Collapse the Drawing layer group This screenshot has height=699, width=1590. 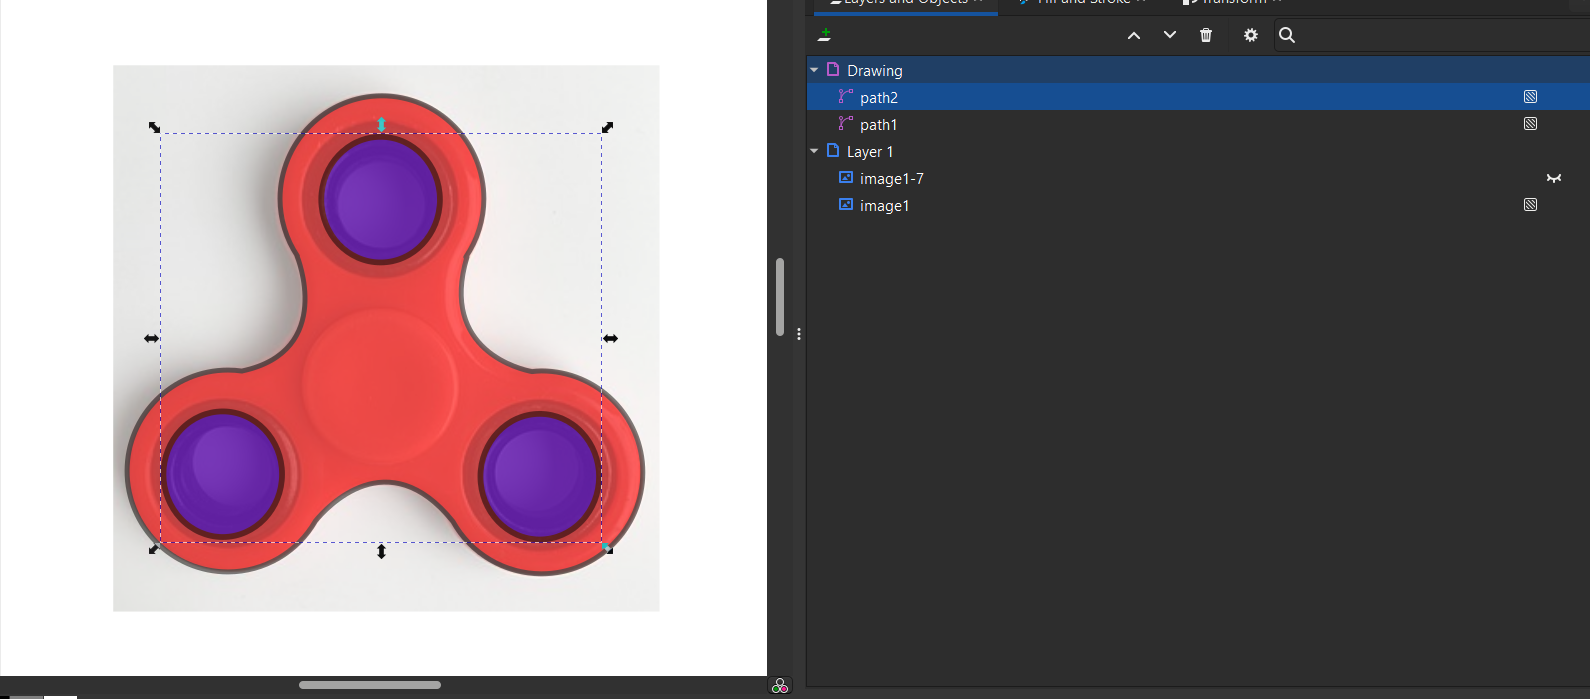814,70
